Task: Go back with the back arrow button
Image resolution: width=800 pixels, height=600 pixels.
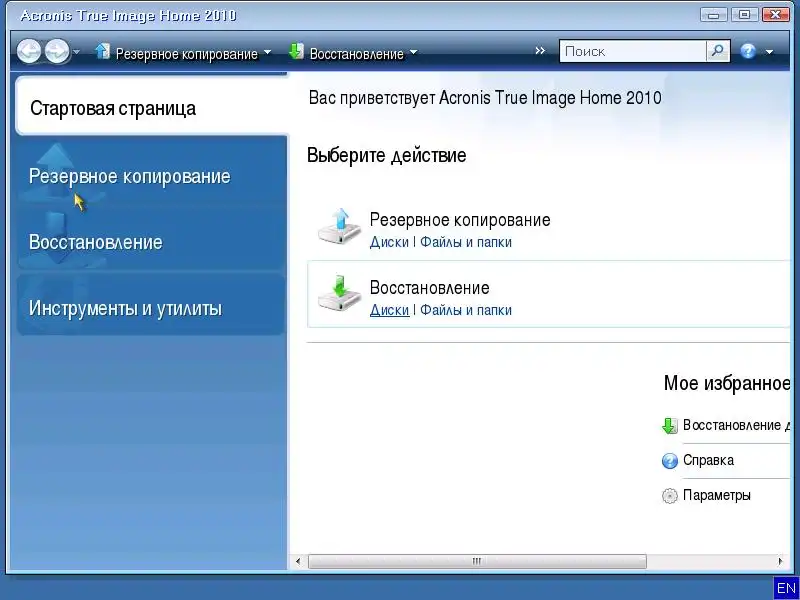Action: tap(29, 51)
